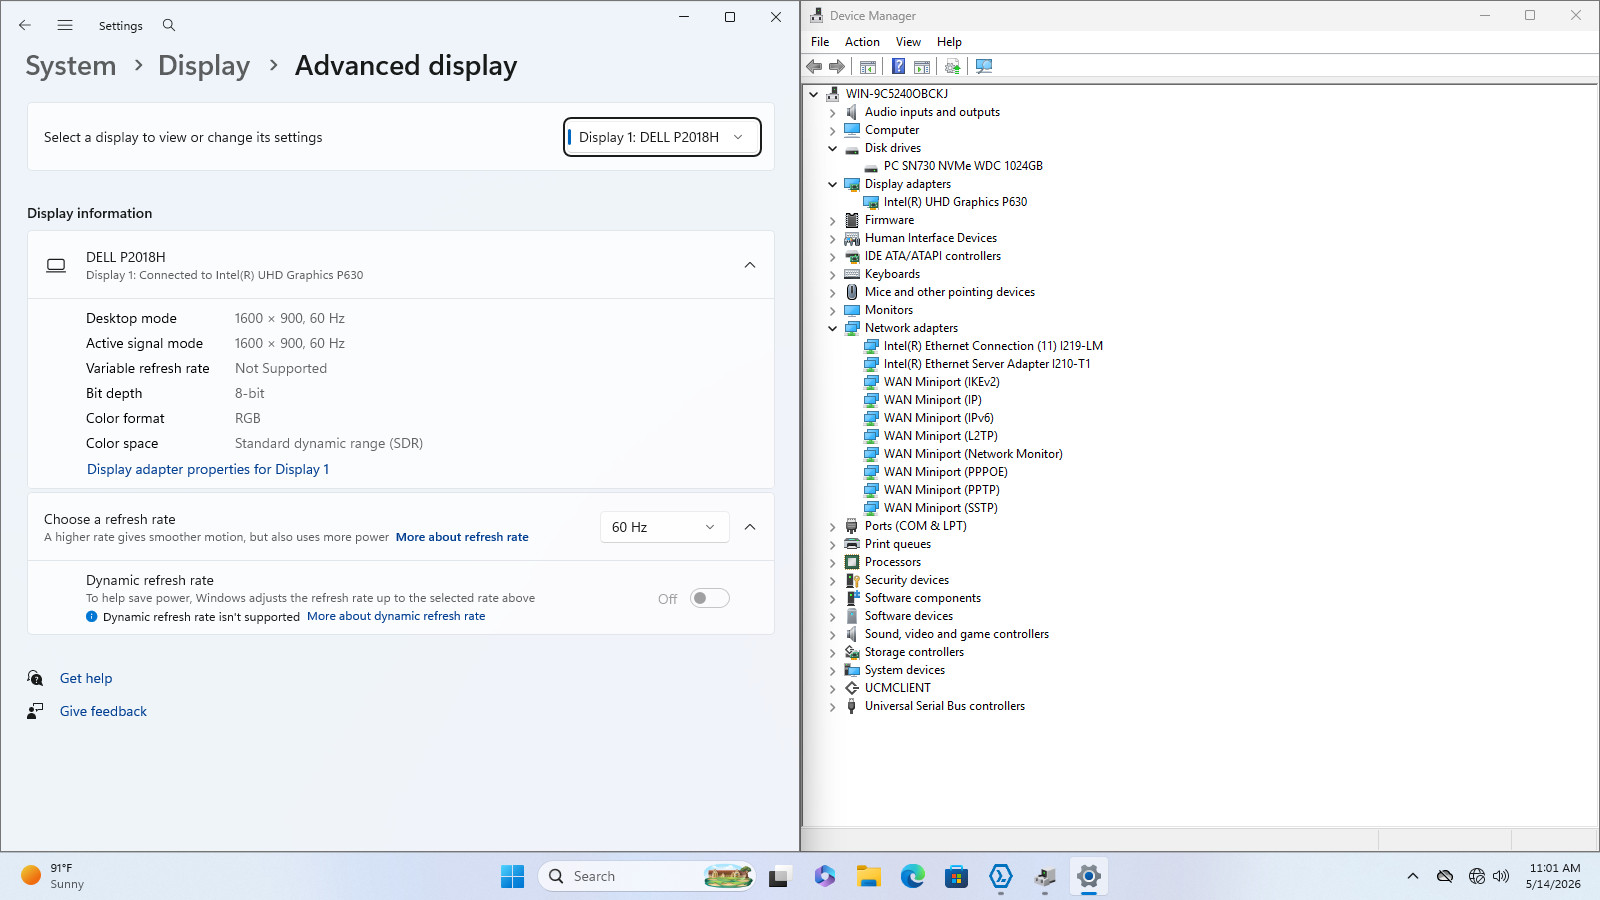Switch to Device Manager taskbar icon
1600x900 pixels.
[1044, 876]
